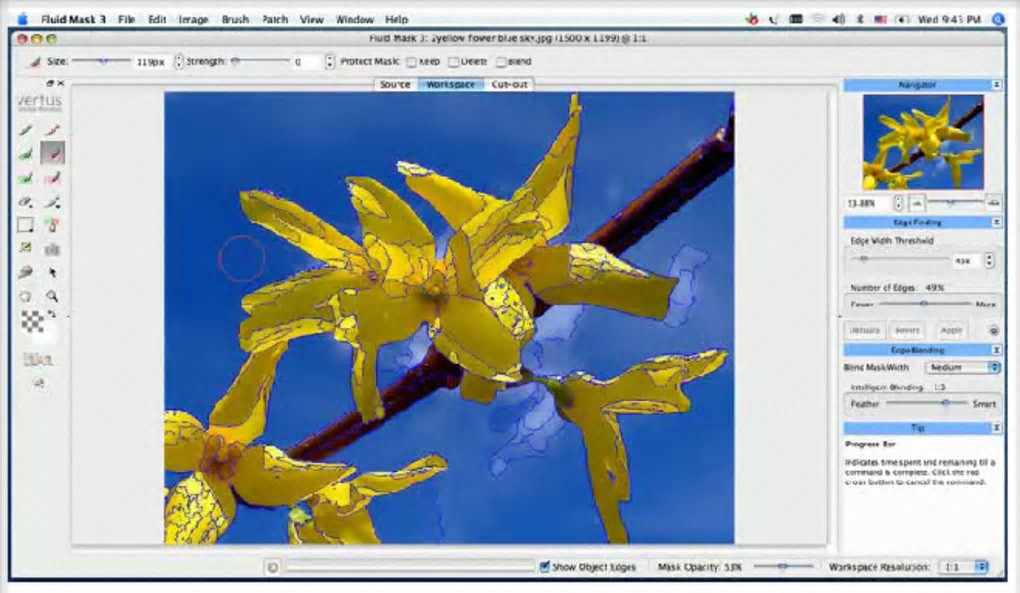This screenshot has width=1020, height=593.
Task: Select the red global delete brush tool
Action: tap(53, 178)
